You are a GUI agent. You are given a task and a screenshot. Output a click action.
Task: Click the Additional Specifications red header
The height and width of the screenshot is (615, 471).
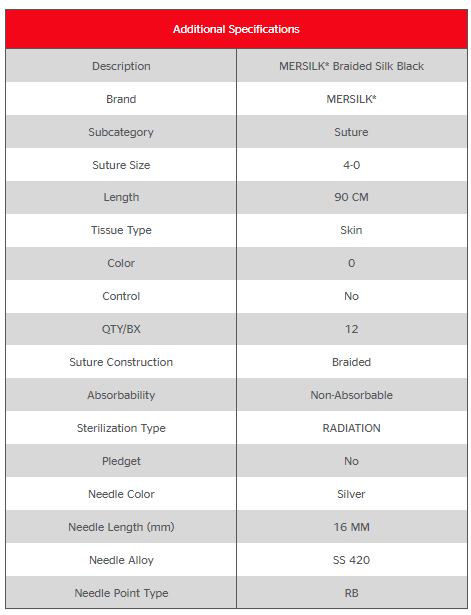coord(236,29)
